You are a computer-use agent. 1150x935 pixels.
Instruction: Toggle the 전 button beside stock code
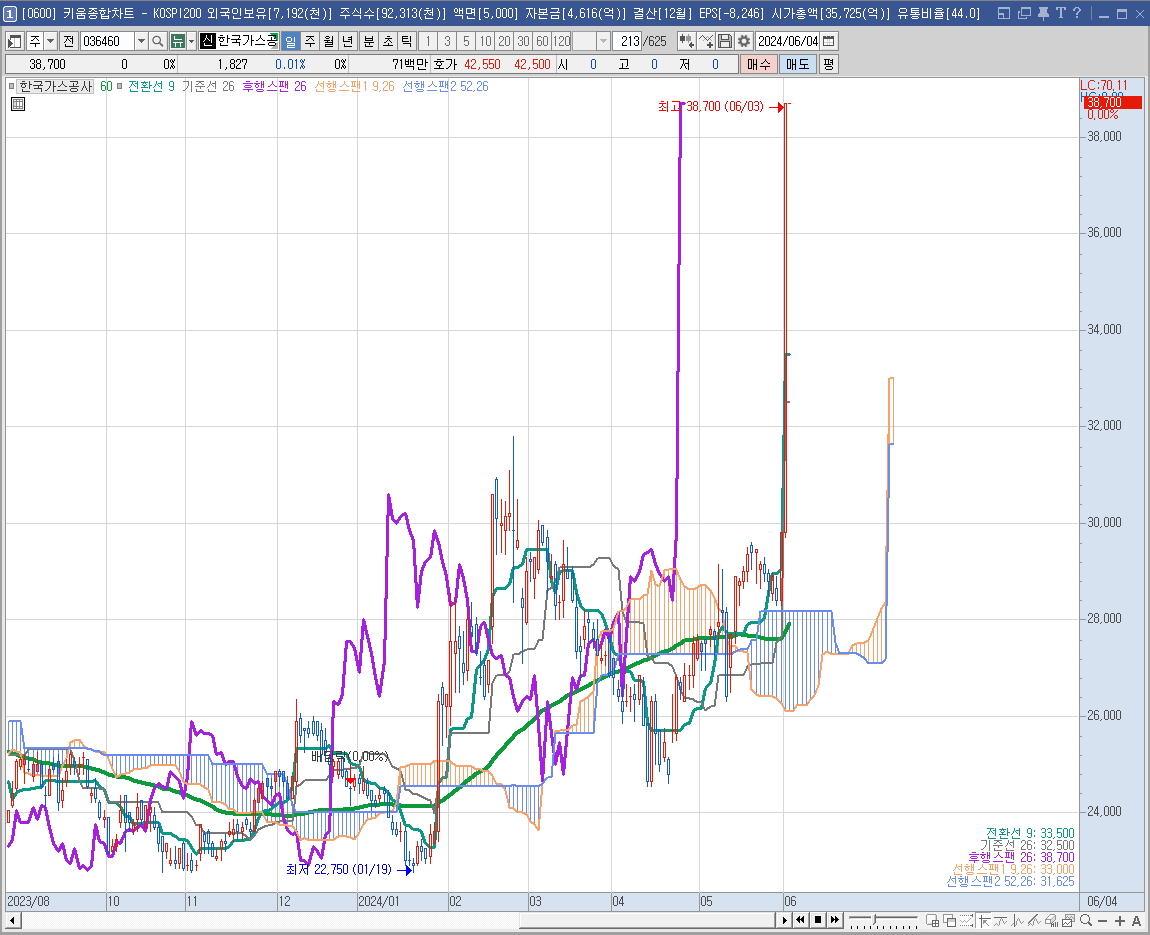click(69, 41)
